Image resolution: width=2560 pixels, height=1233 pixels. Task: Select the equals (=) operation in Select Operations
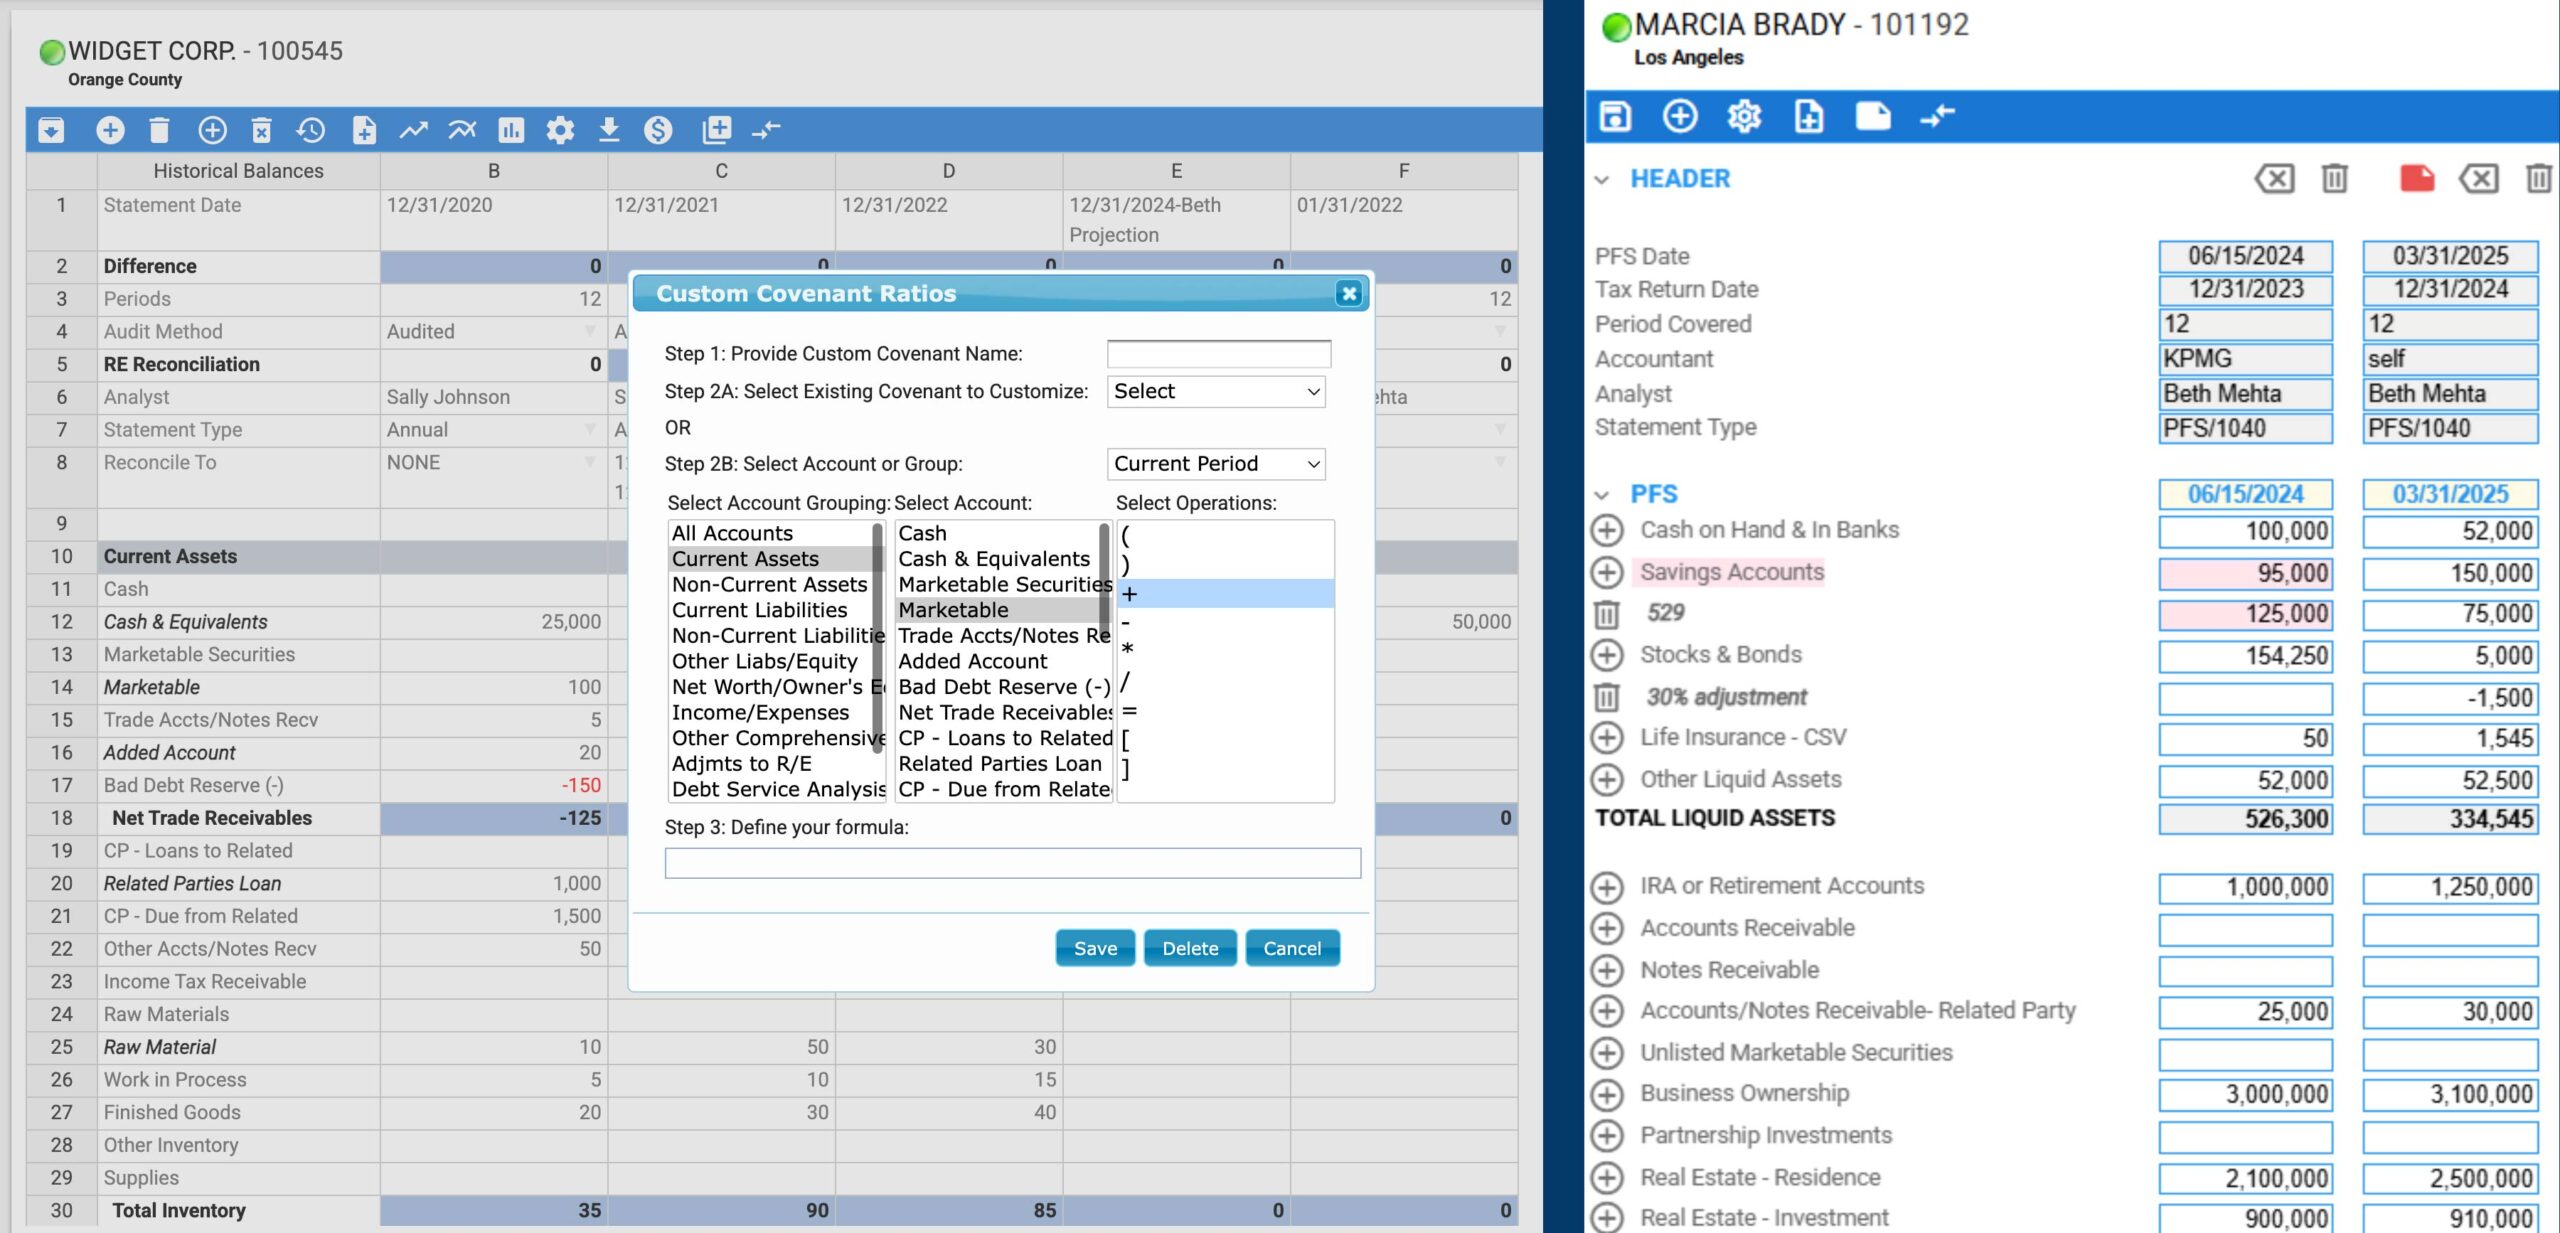click(x=1225, y=711)
